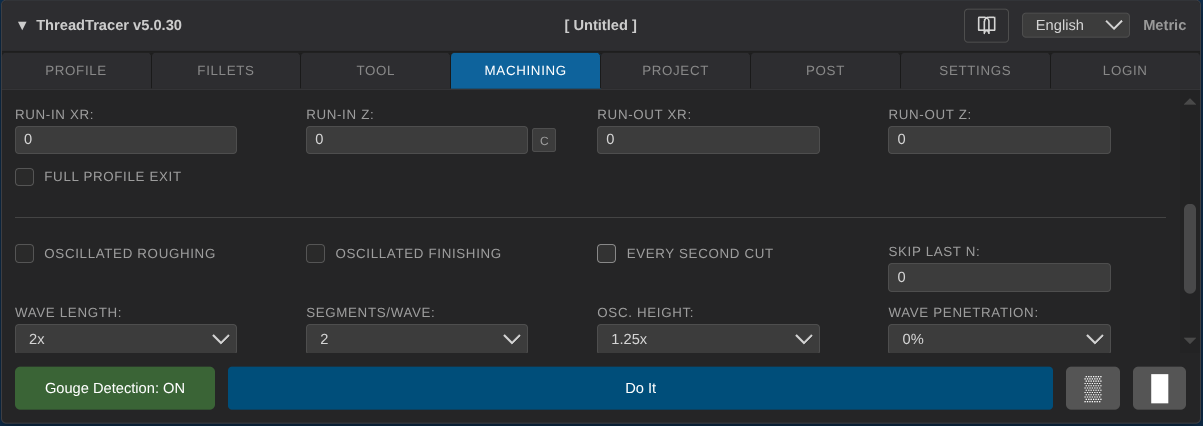Screen dimensions: 1203x426
Task: Enable Full Profile Exit checkbox
Action: pyautogui.click(x=25, y=177)
